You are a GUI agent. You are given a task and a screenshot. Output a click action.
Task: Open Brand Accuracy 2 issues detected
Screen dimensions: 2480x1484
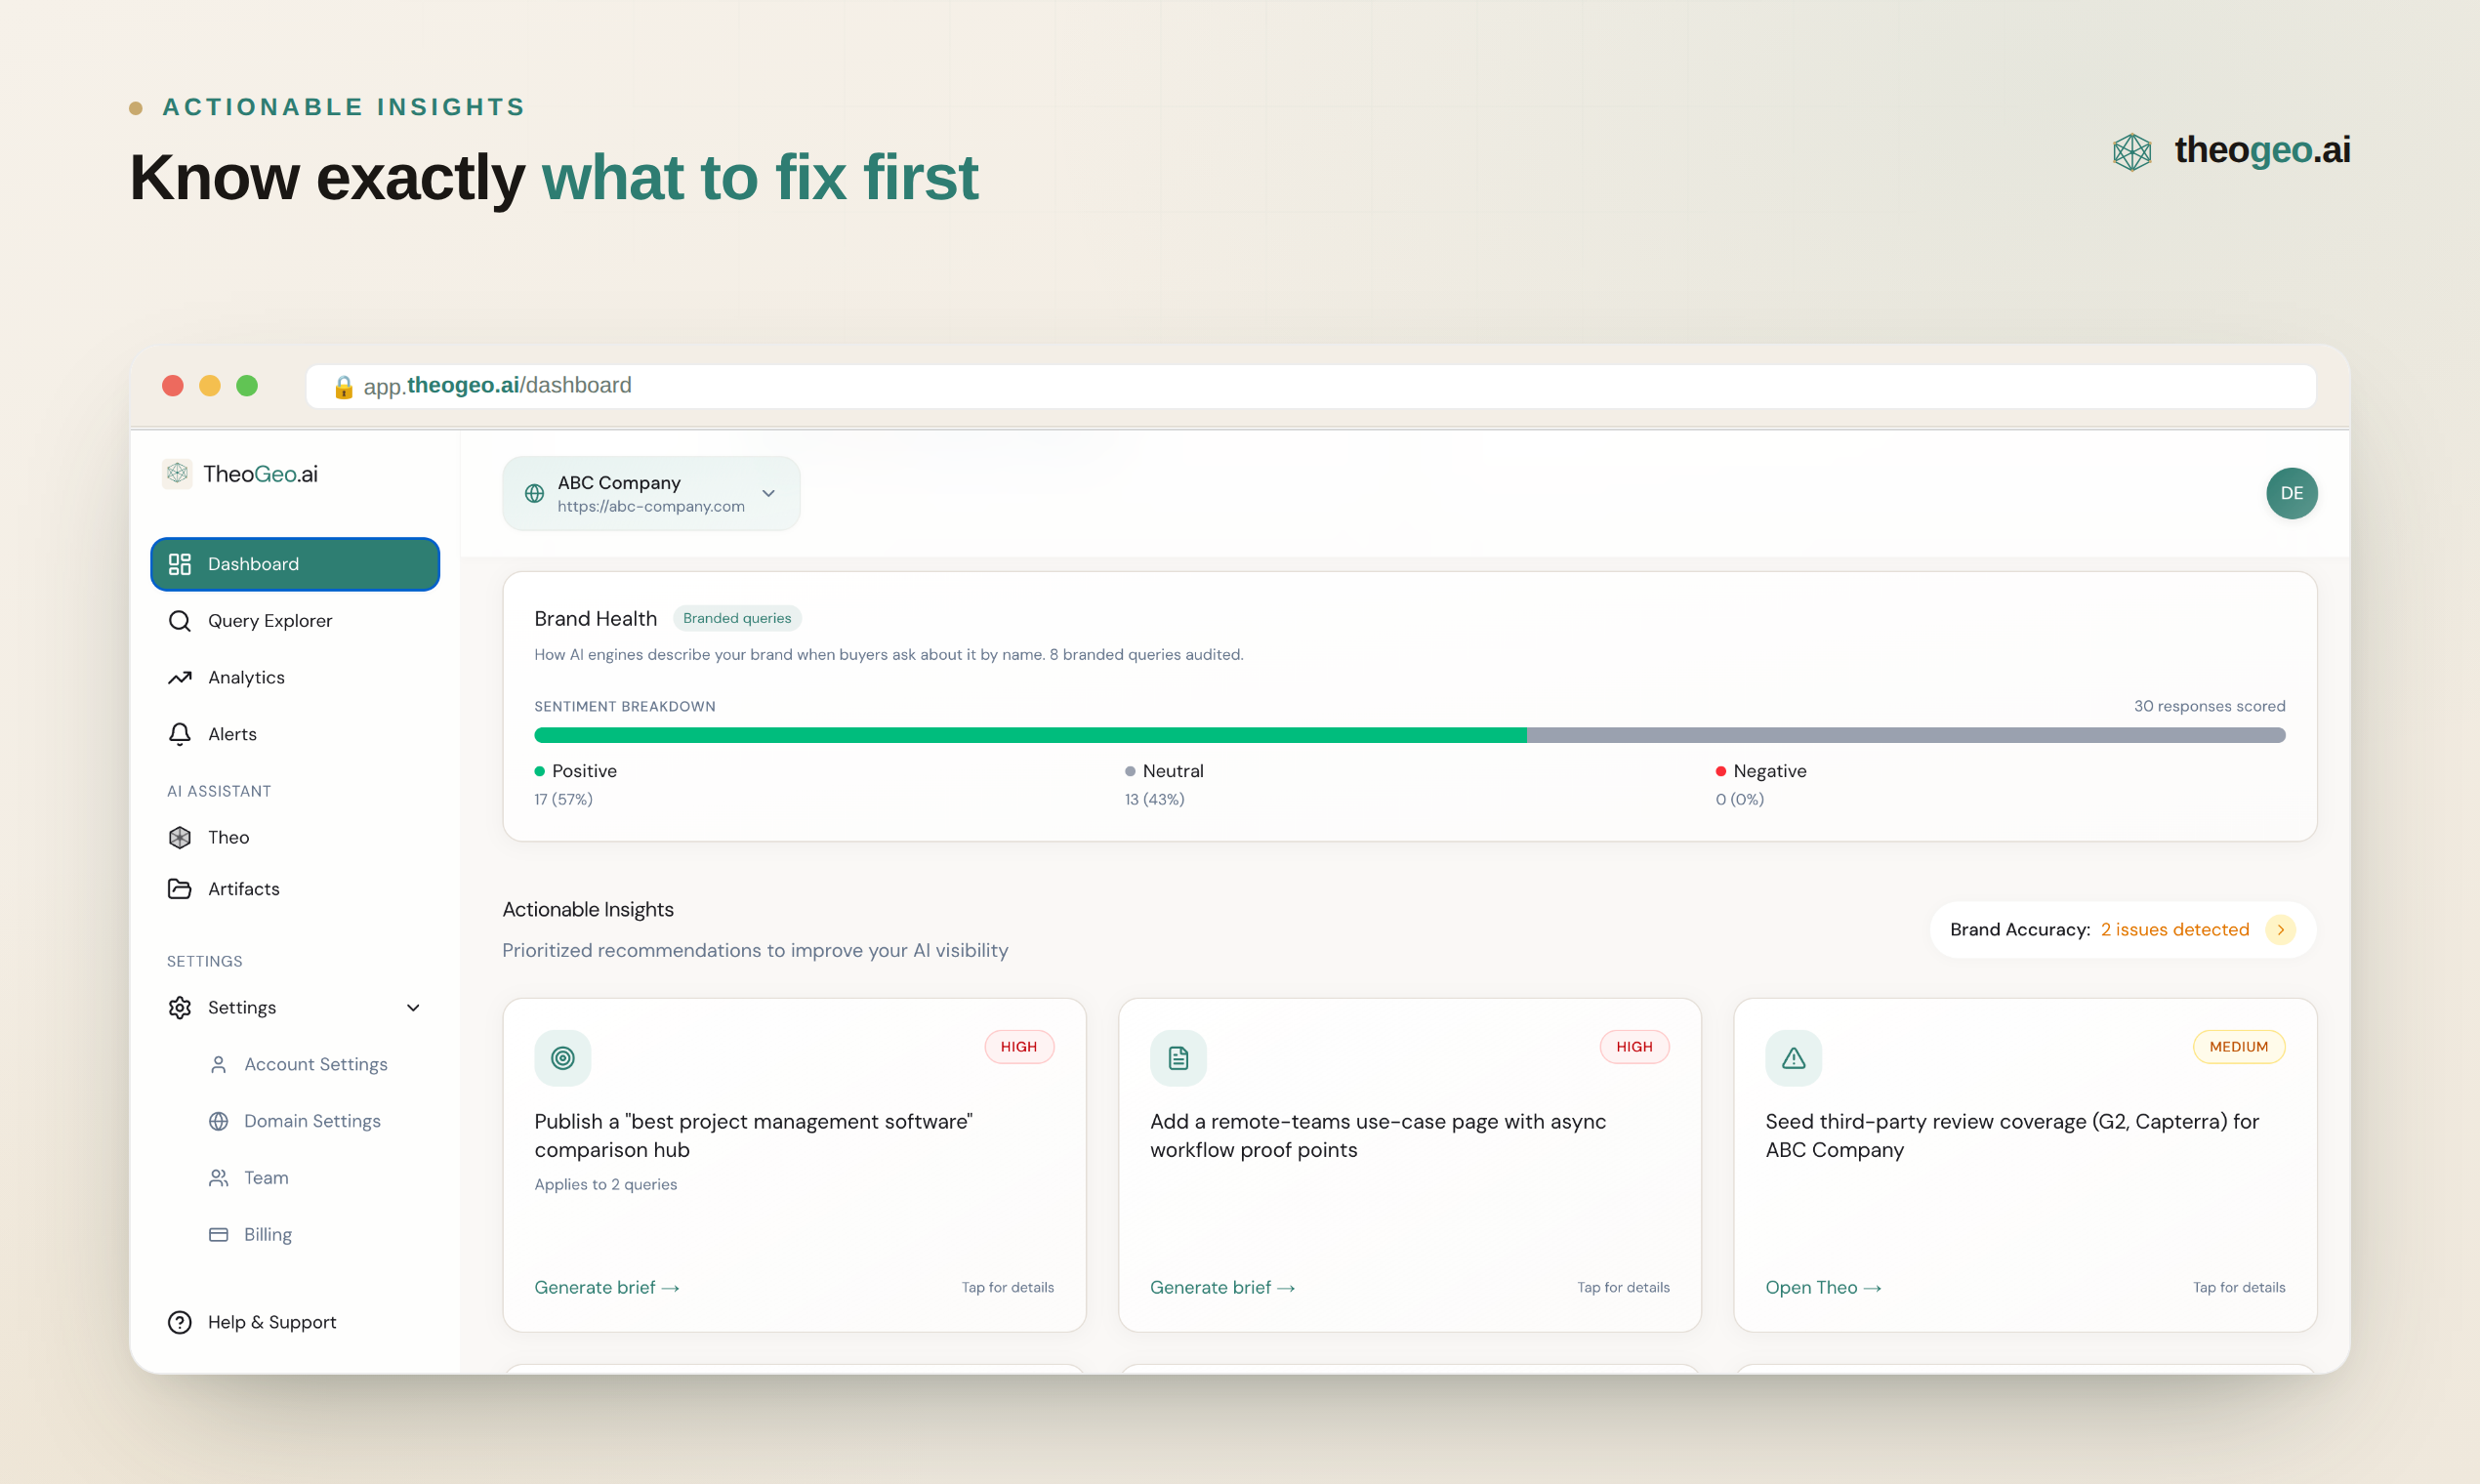(x=2122, y=930)
